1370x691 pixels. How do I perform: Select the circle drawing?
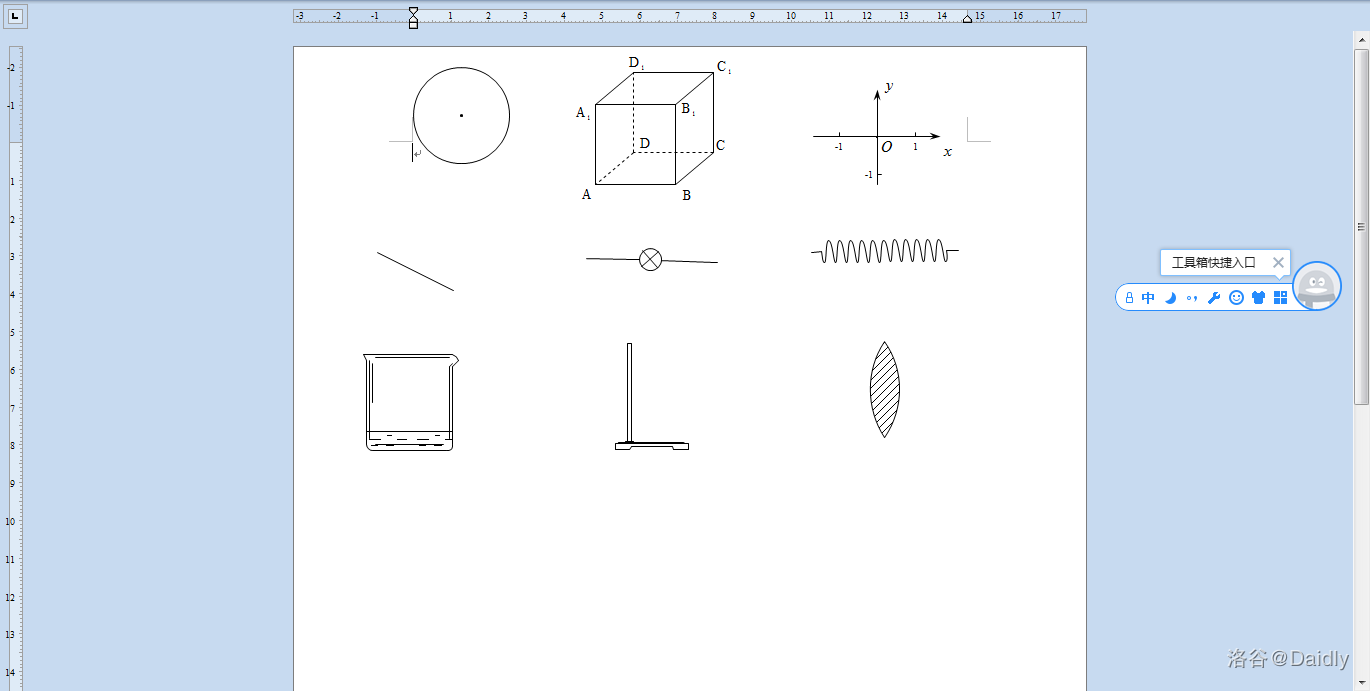point(461,116)
